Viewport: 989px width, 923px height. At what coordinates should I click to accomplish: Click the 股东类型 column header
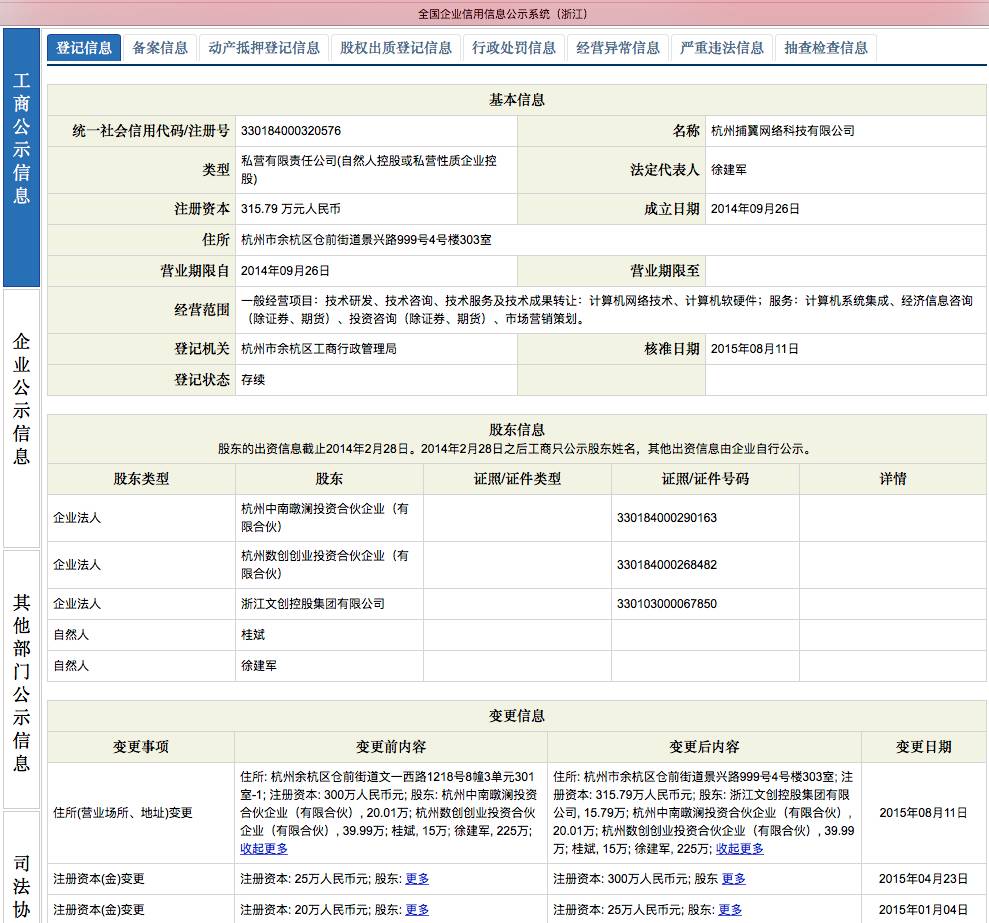(141, 479)
